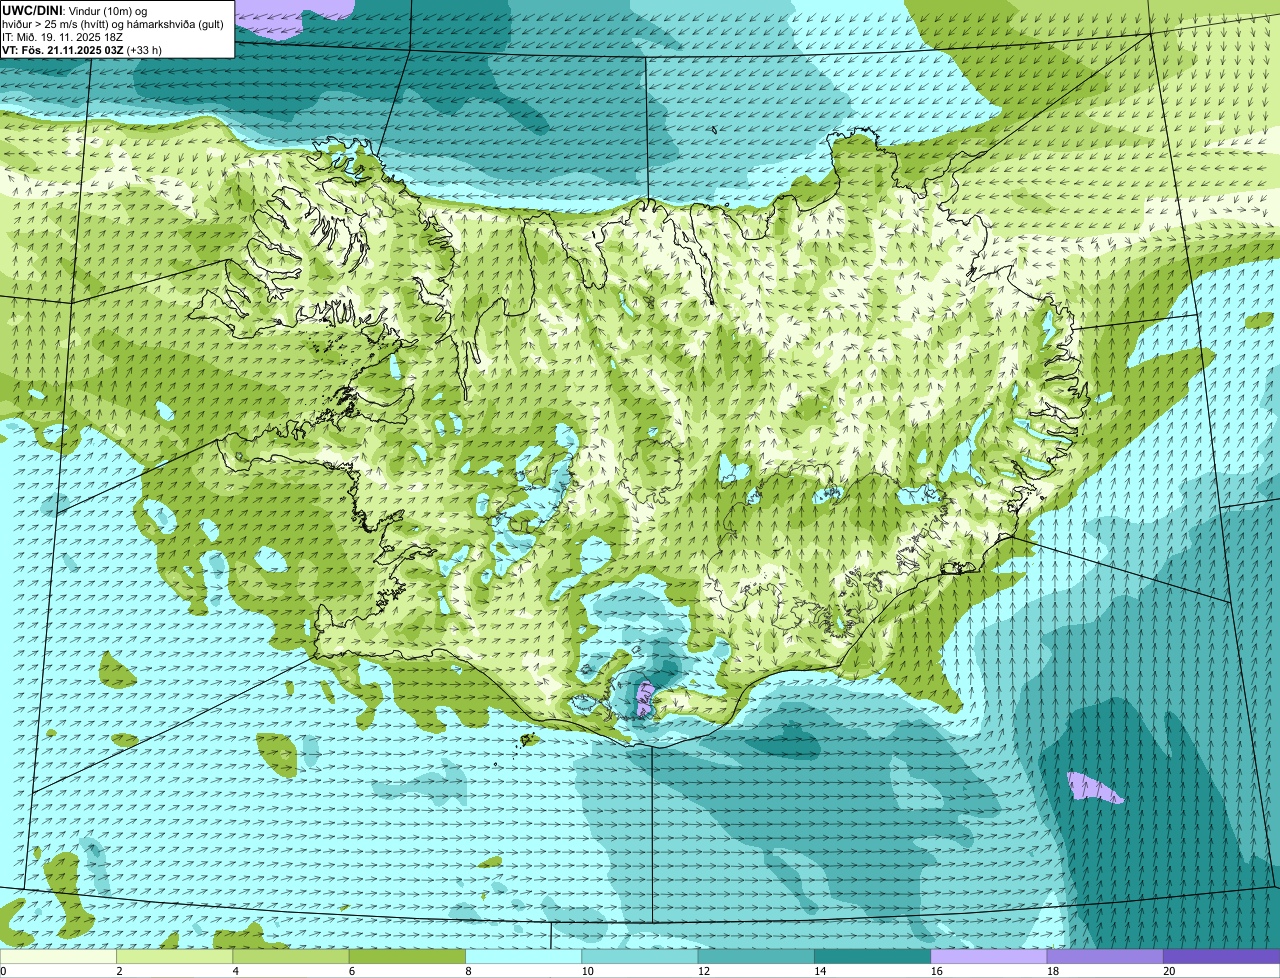Choose the 18–20 m/s medium purple legend swatch
The height and width of the screenshot is (978, 1280).
1104,957
